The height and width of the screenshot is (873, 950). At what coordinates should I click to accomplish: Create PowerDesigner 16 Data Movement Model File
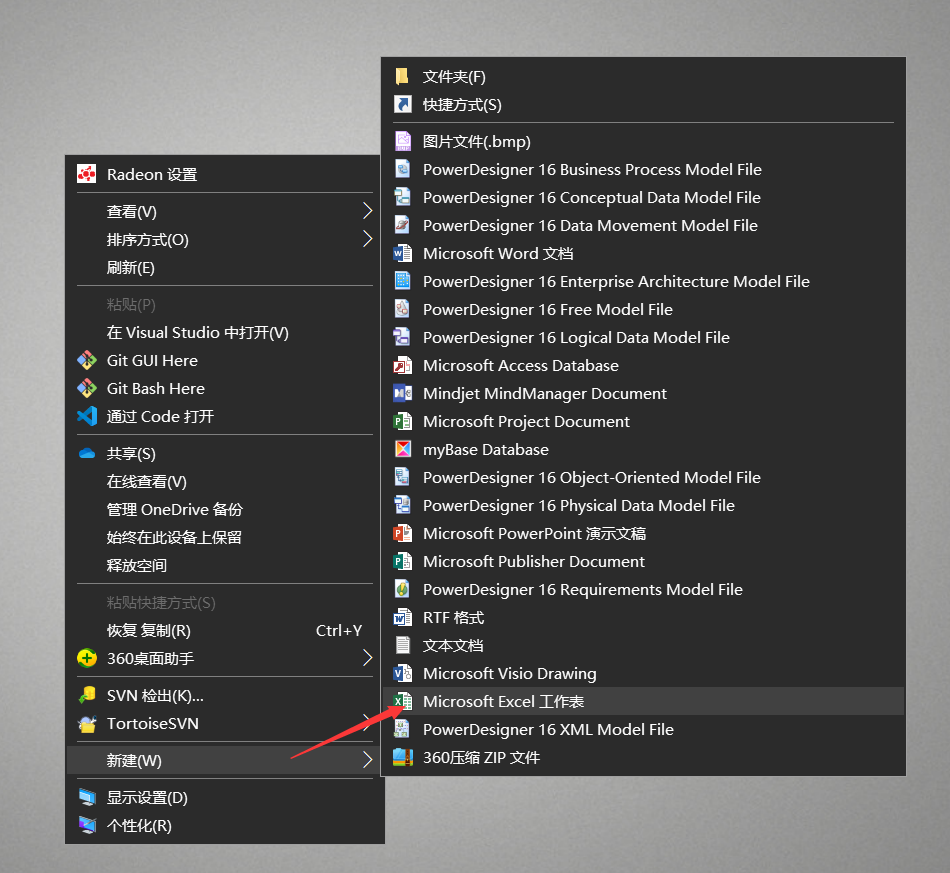click(x=643, y=225)
